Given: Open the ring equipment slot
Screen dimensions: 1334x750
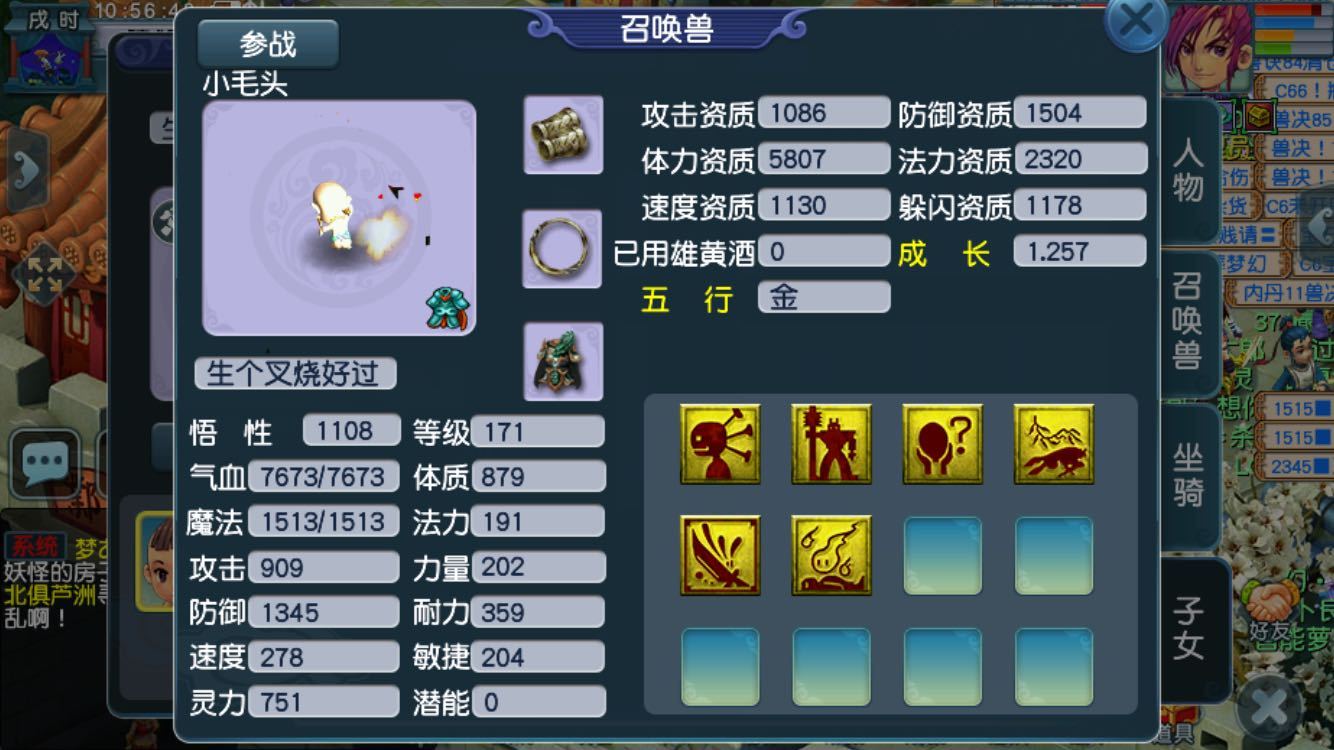Looking at the screenshot, I should pyautogui.click(x=563, y=248).
